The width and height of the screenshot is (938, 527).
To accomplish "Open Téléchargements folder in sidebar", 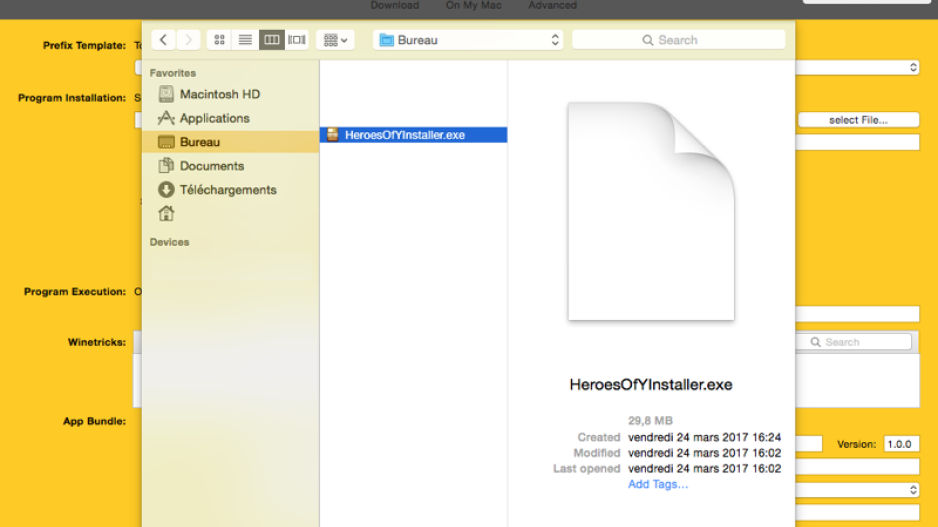I will click(228, 190).
